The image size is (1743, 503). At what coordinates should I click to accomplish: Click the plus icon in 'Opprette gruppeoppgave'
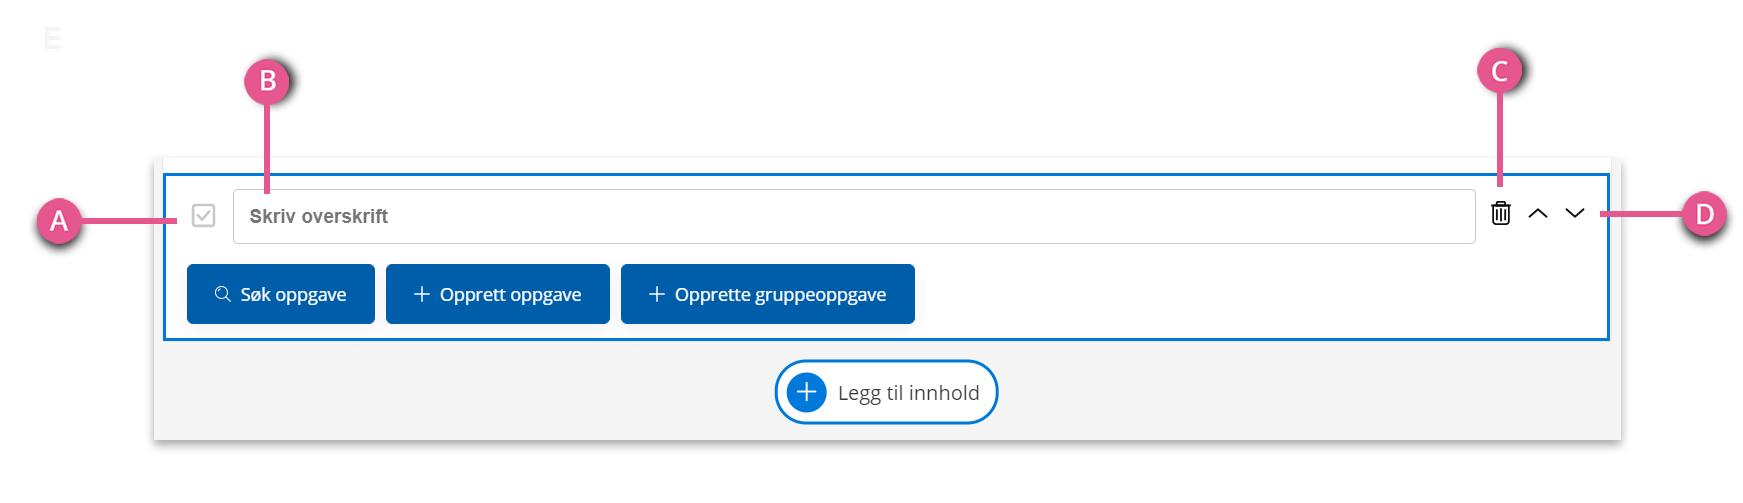coord(657,294)
